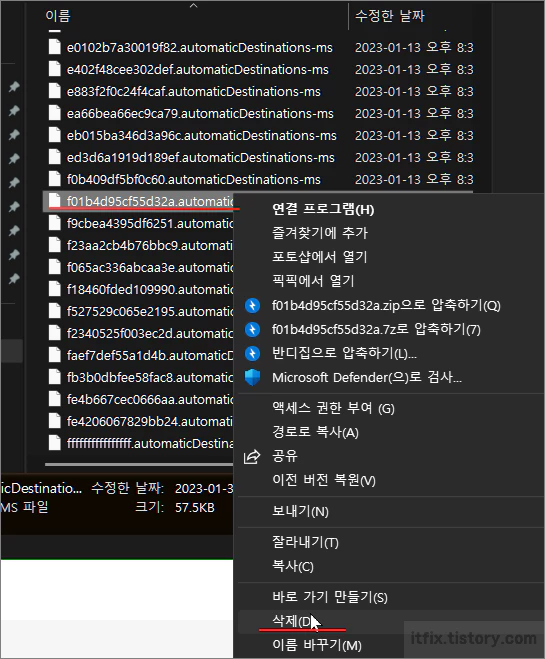Click file icon of e402f48cee302def file
Image resolution: width=545 pixels, height=659 pixels.
(55, 69)
